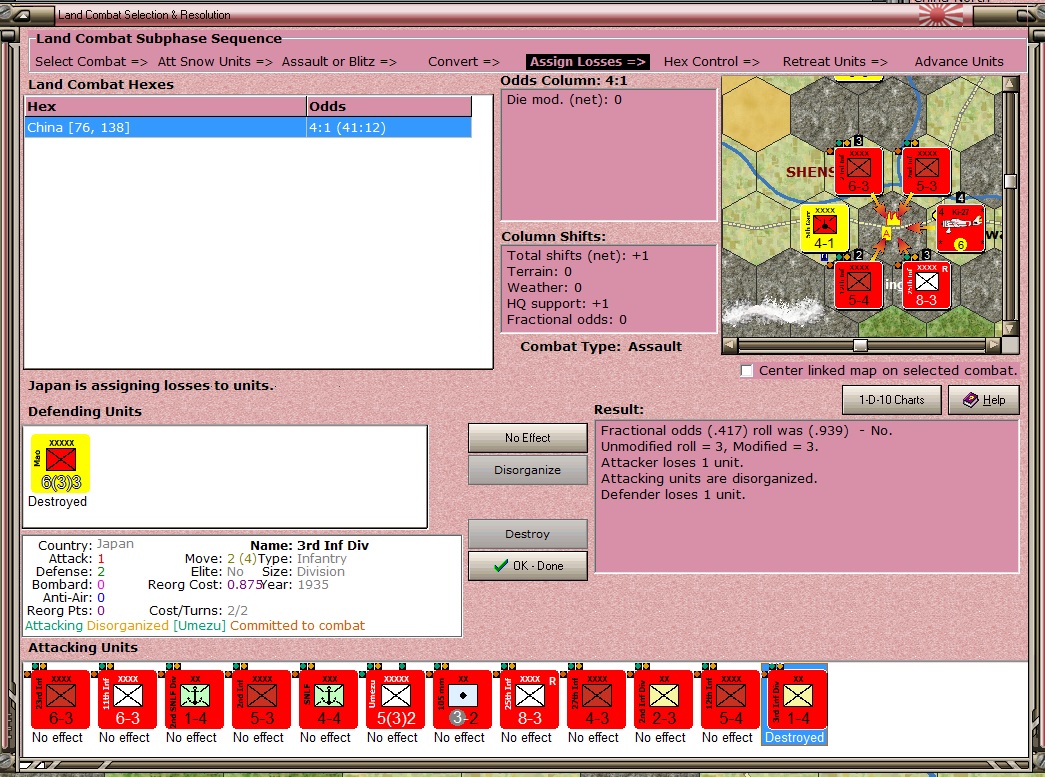Select the 25th Inf 8-3 attacking unit

coord(529,700)
